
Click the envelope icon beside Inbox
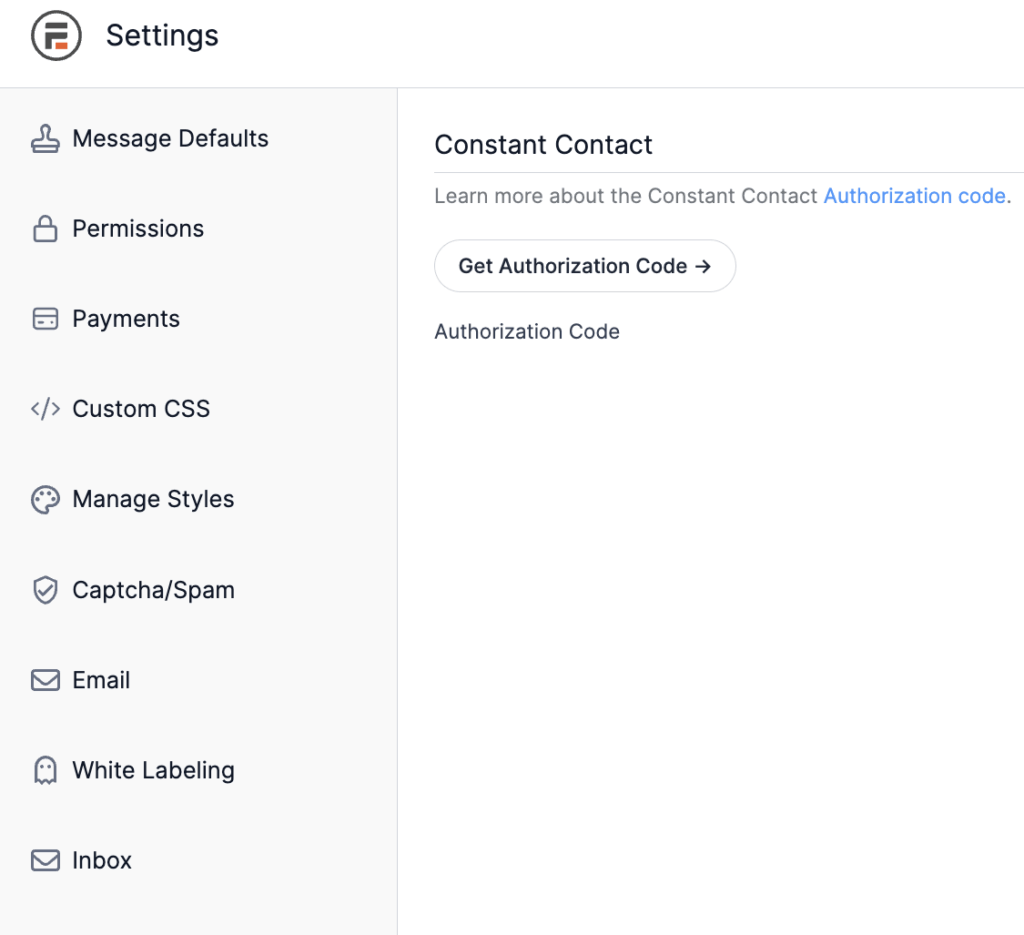pos(45,860)
